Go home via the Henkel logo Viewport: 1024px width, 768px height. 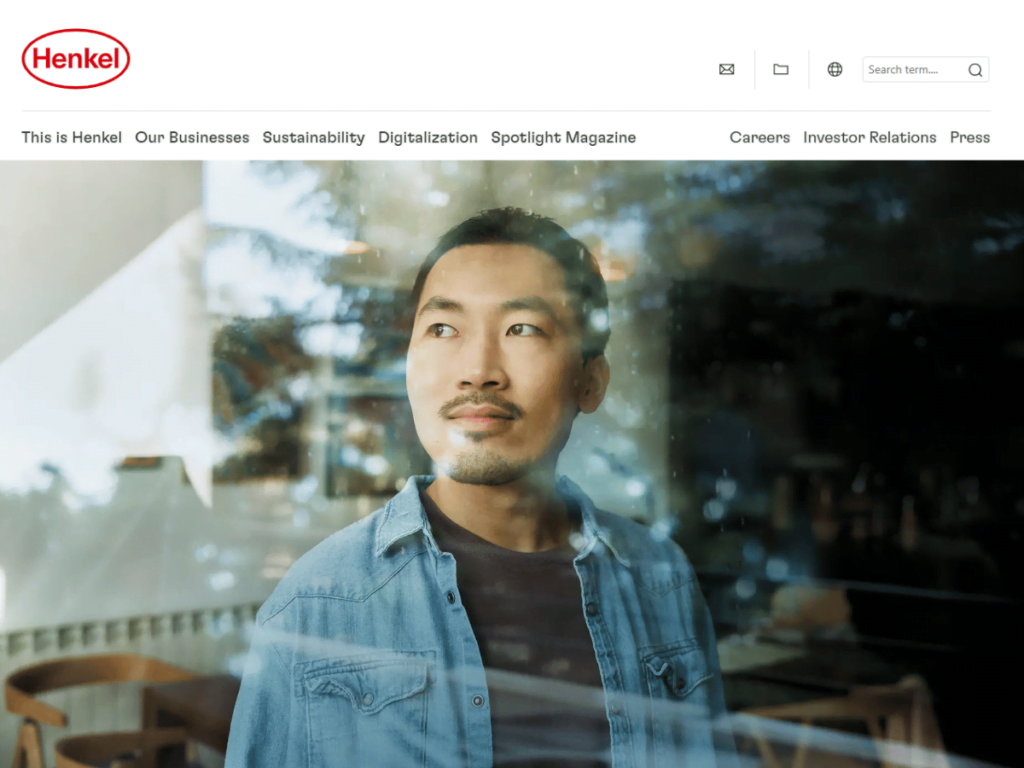(x=76, y=59)
